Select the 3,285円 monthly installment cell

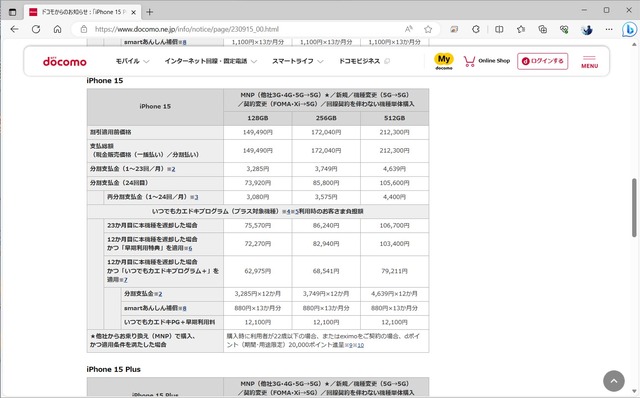tap(258, 169)
